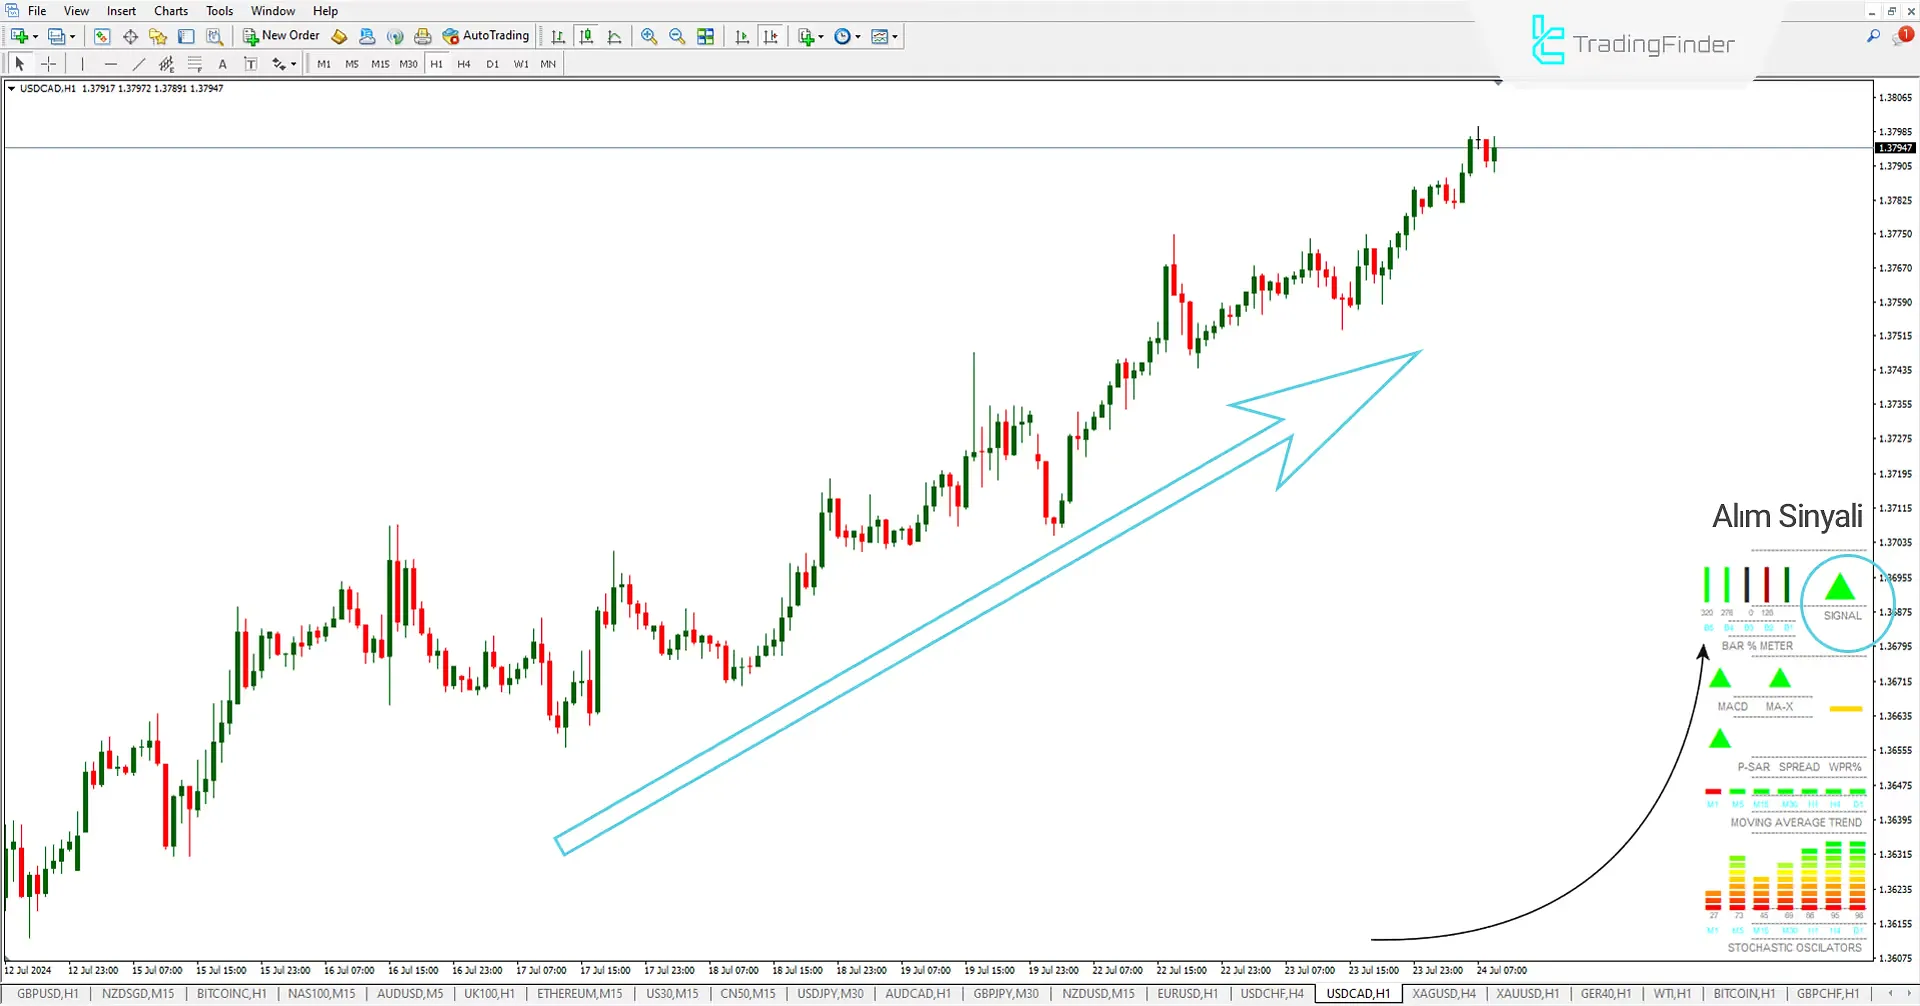Open the Navigator panel
Image resolution: width=1920 pixels, height=1006 pixels.
157,36
